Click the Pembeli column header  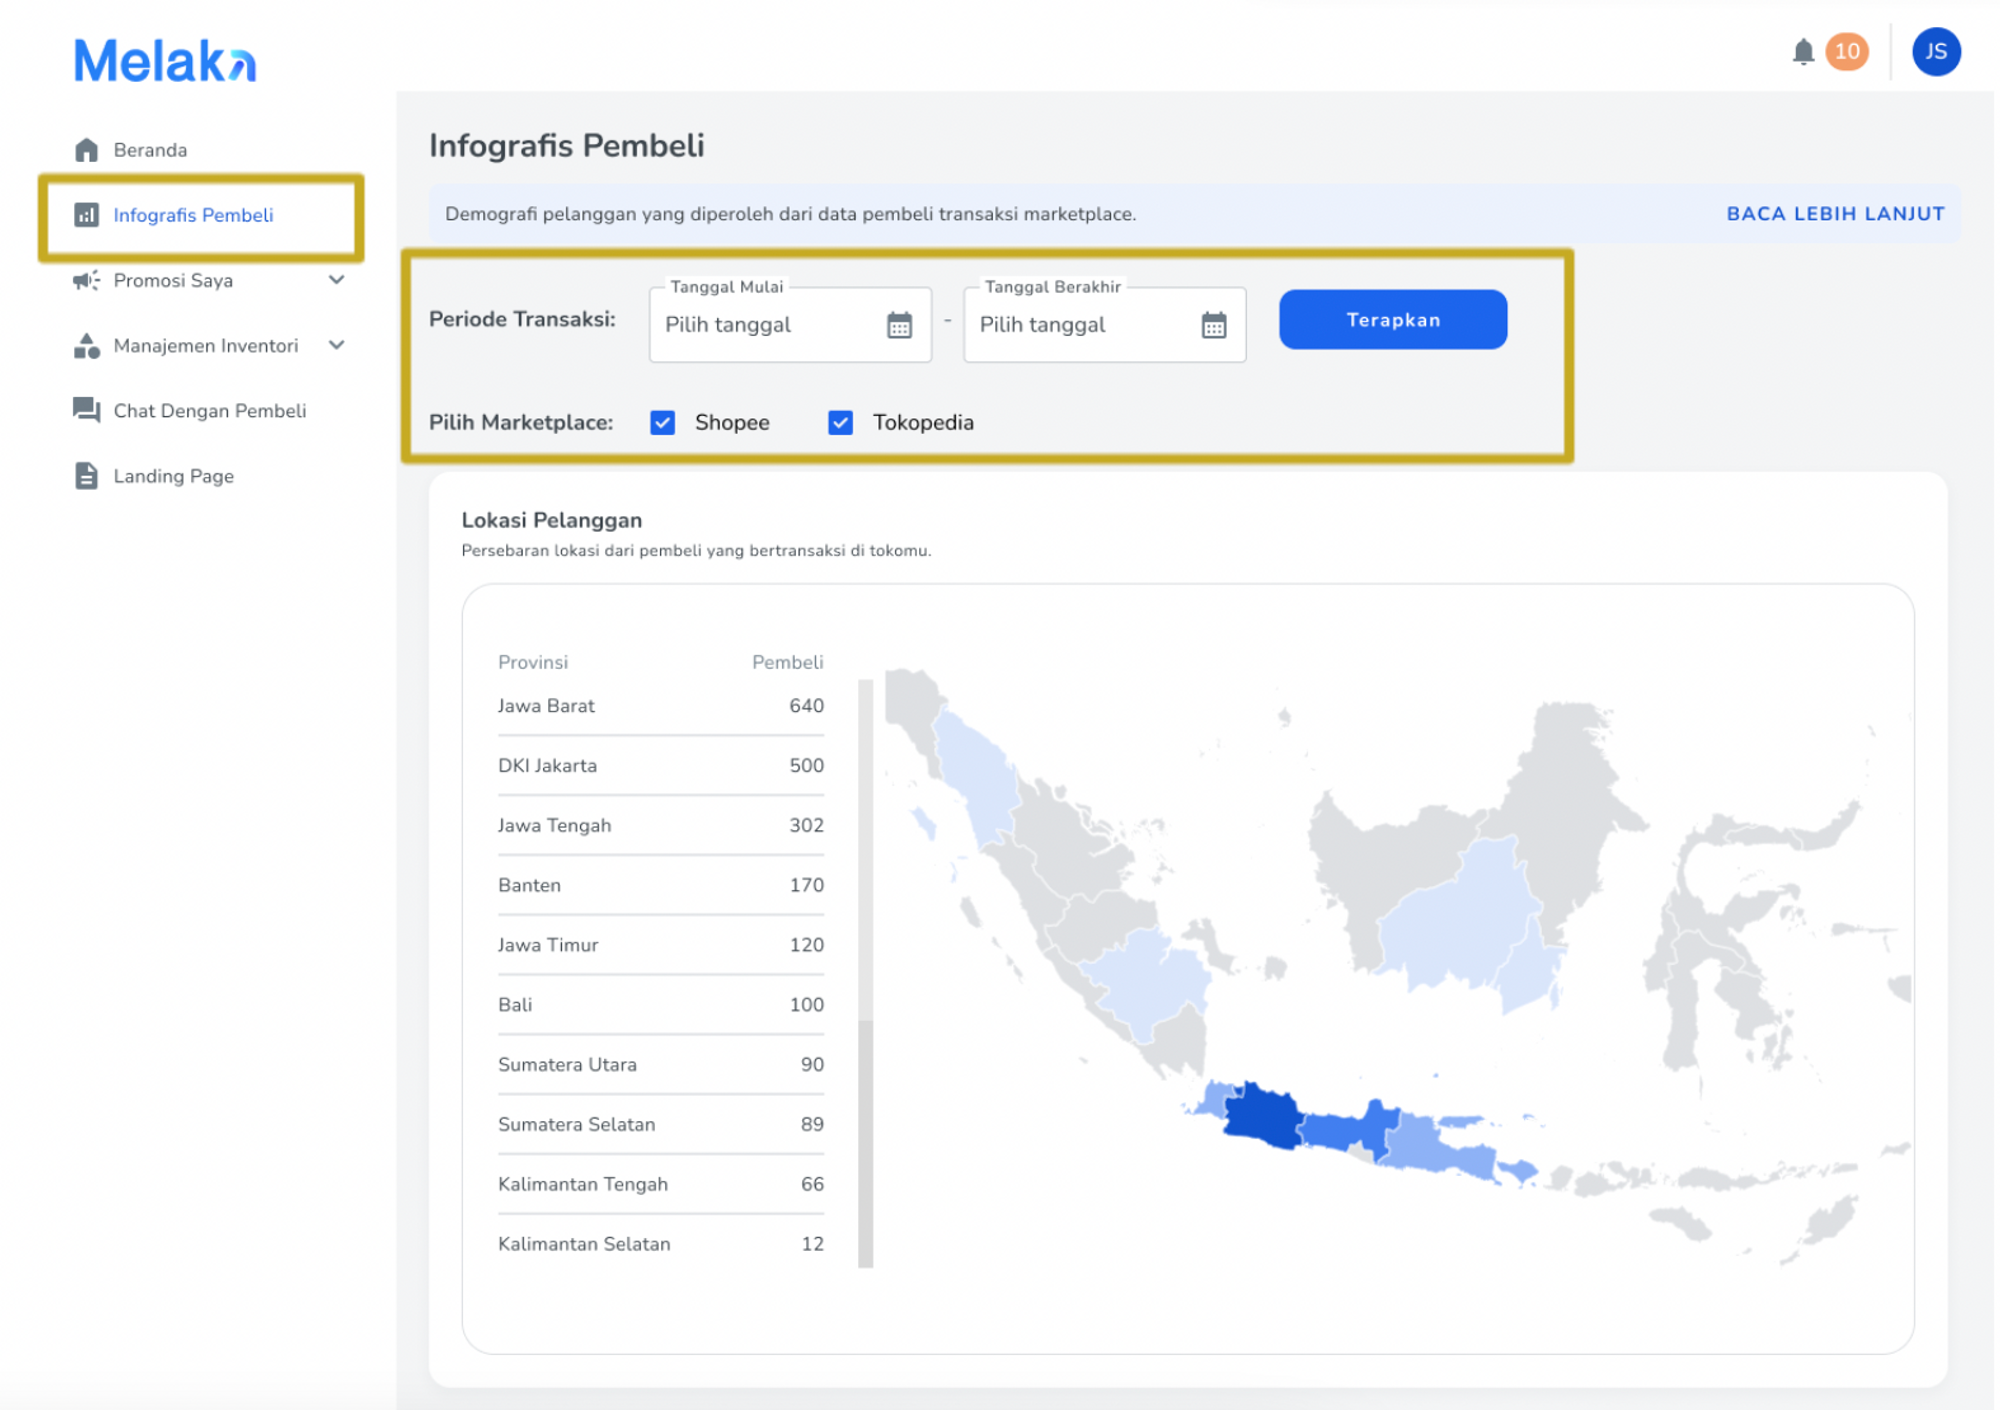point(787,662)
